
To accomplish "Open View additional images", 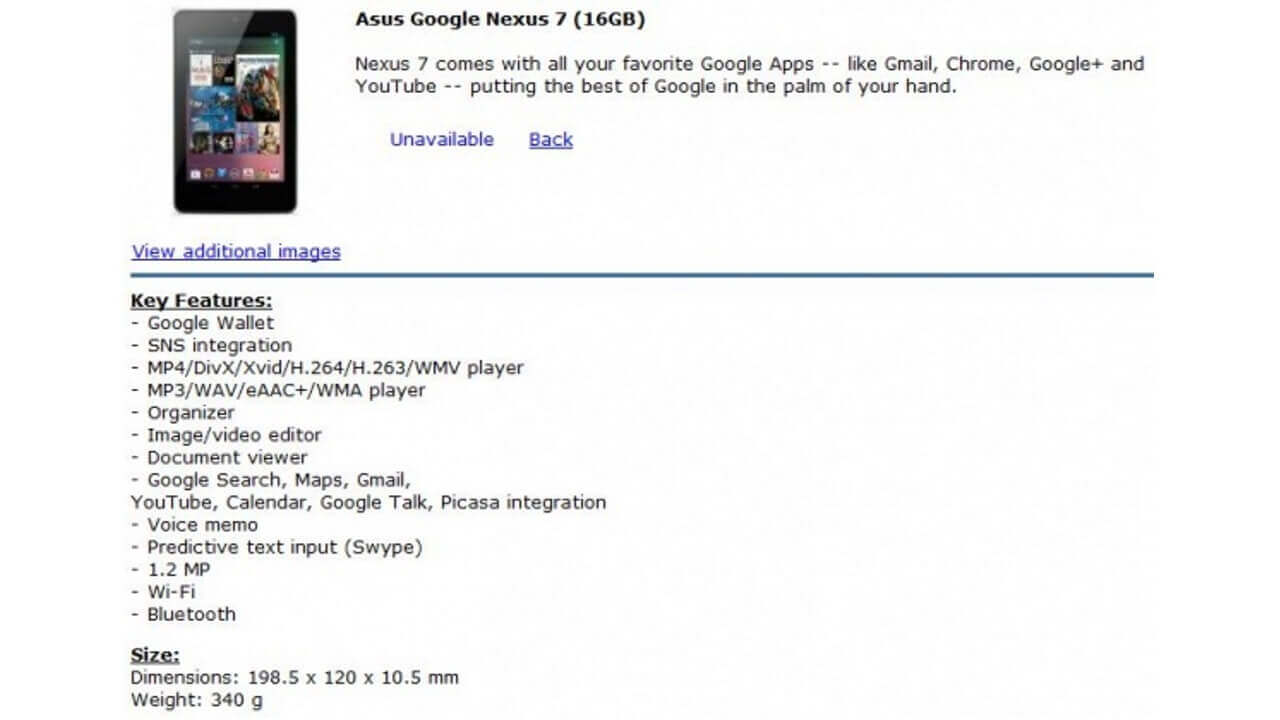I will click(235, 251).
